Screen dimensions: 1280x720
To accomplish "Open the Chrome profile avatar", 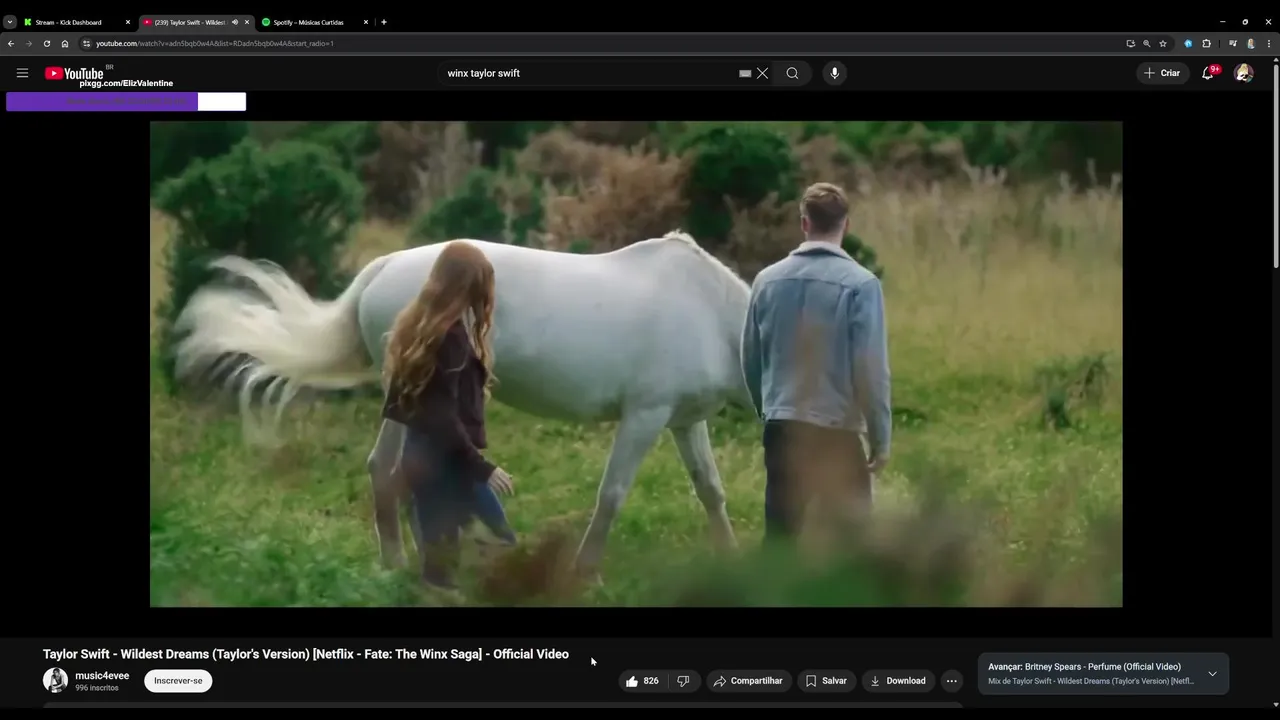I will point(1250,43).
